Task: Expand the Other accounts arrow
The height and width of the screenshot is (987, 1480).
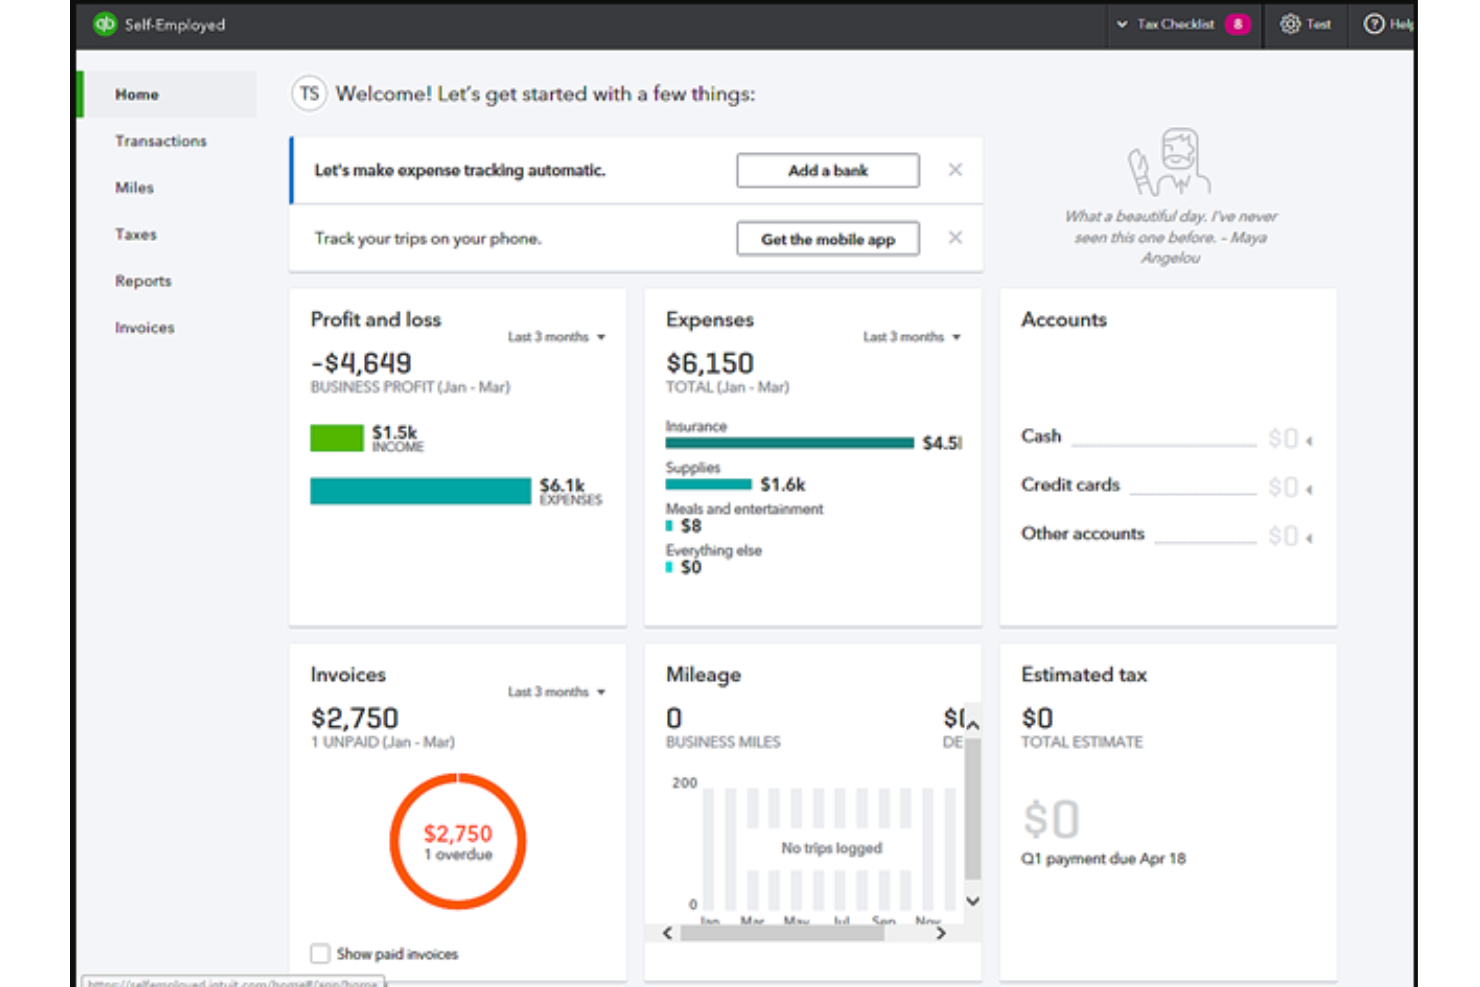Action: (x=1309, y=538)
